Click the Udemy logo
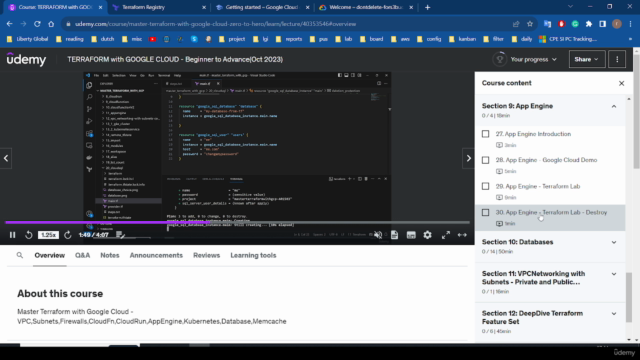This screenshot has width=640, height=360. coord(27,60)
